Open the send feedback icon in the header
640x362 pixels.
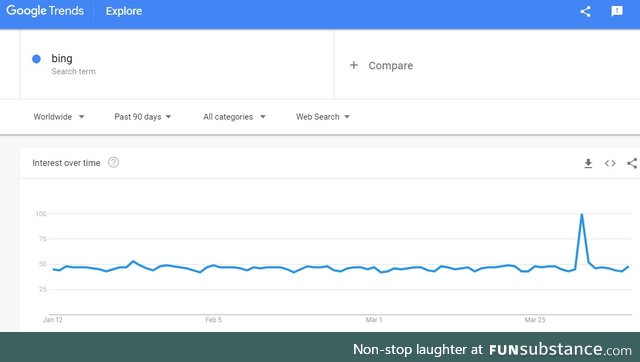click(x=617, y=11)
